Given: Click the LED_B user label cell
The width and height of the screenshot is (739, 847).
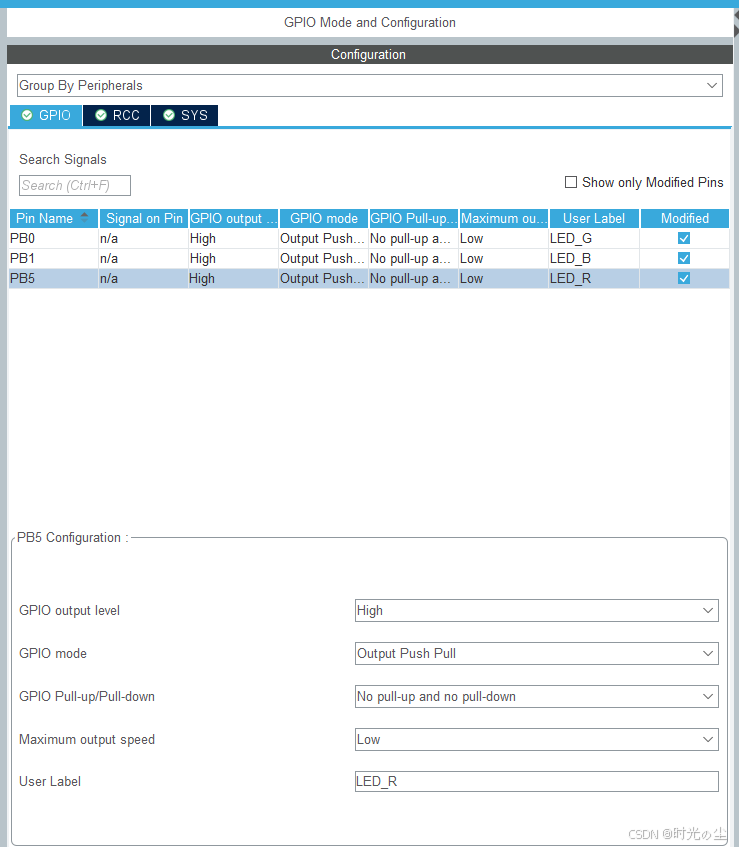Looking at the screenshot, I should click(594, 258).
